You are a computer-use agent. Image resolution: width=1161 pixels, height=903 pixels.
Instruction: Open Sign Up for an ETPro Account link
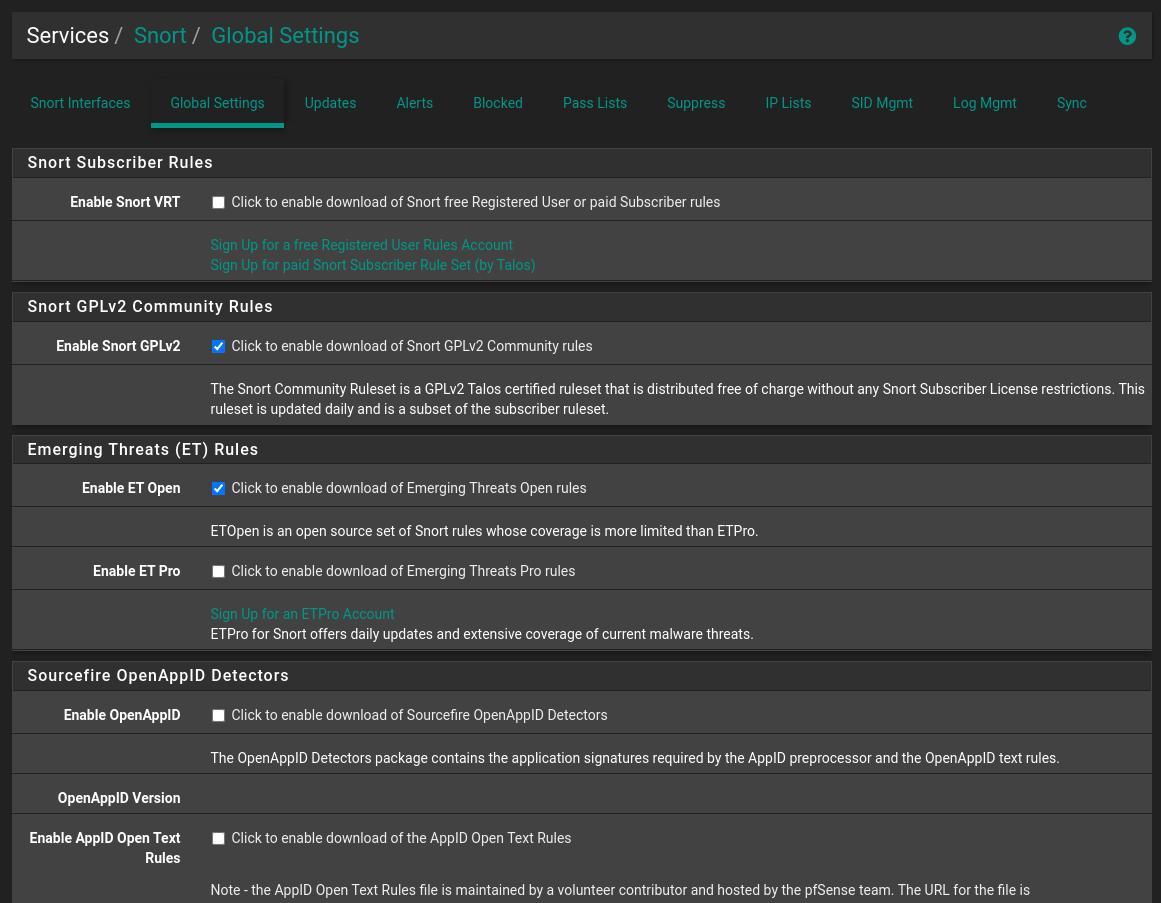(302, 614)
